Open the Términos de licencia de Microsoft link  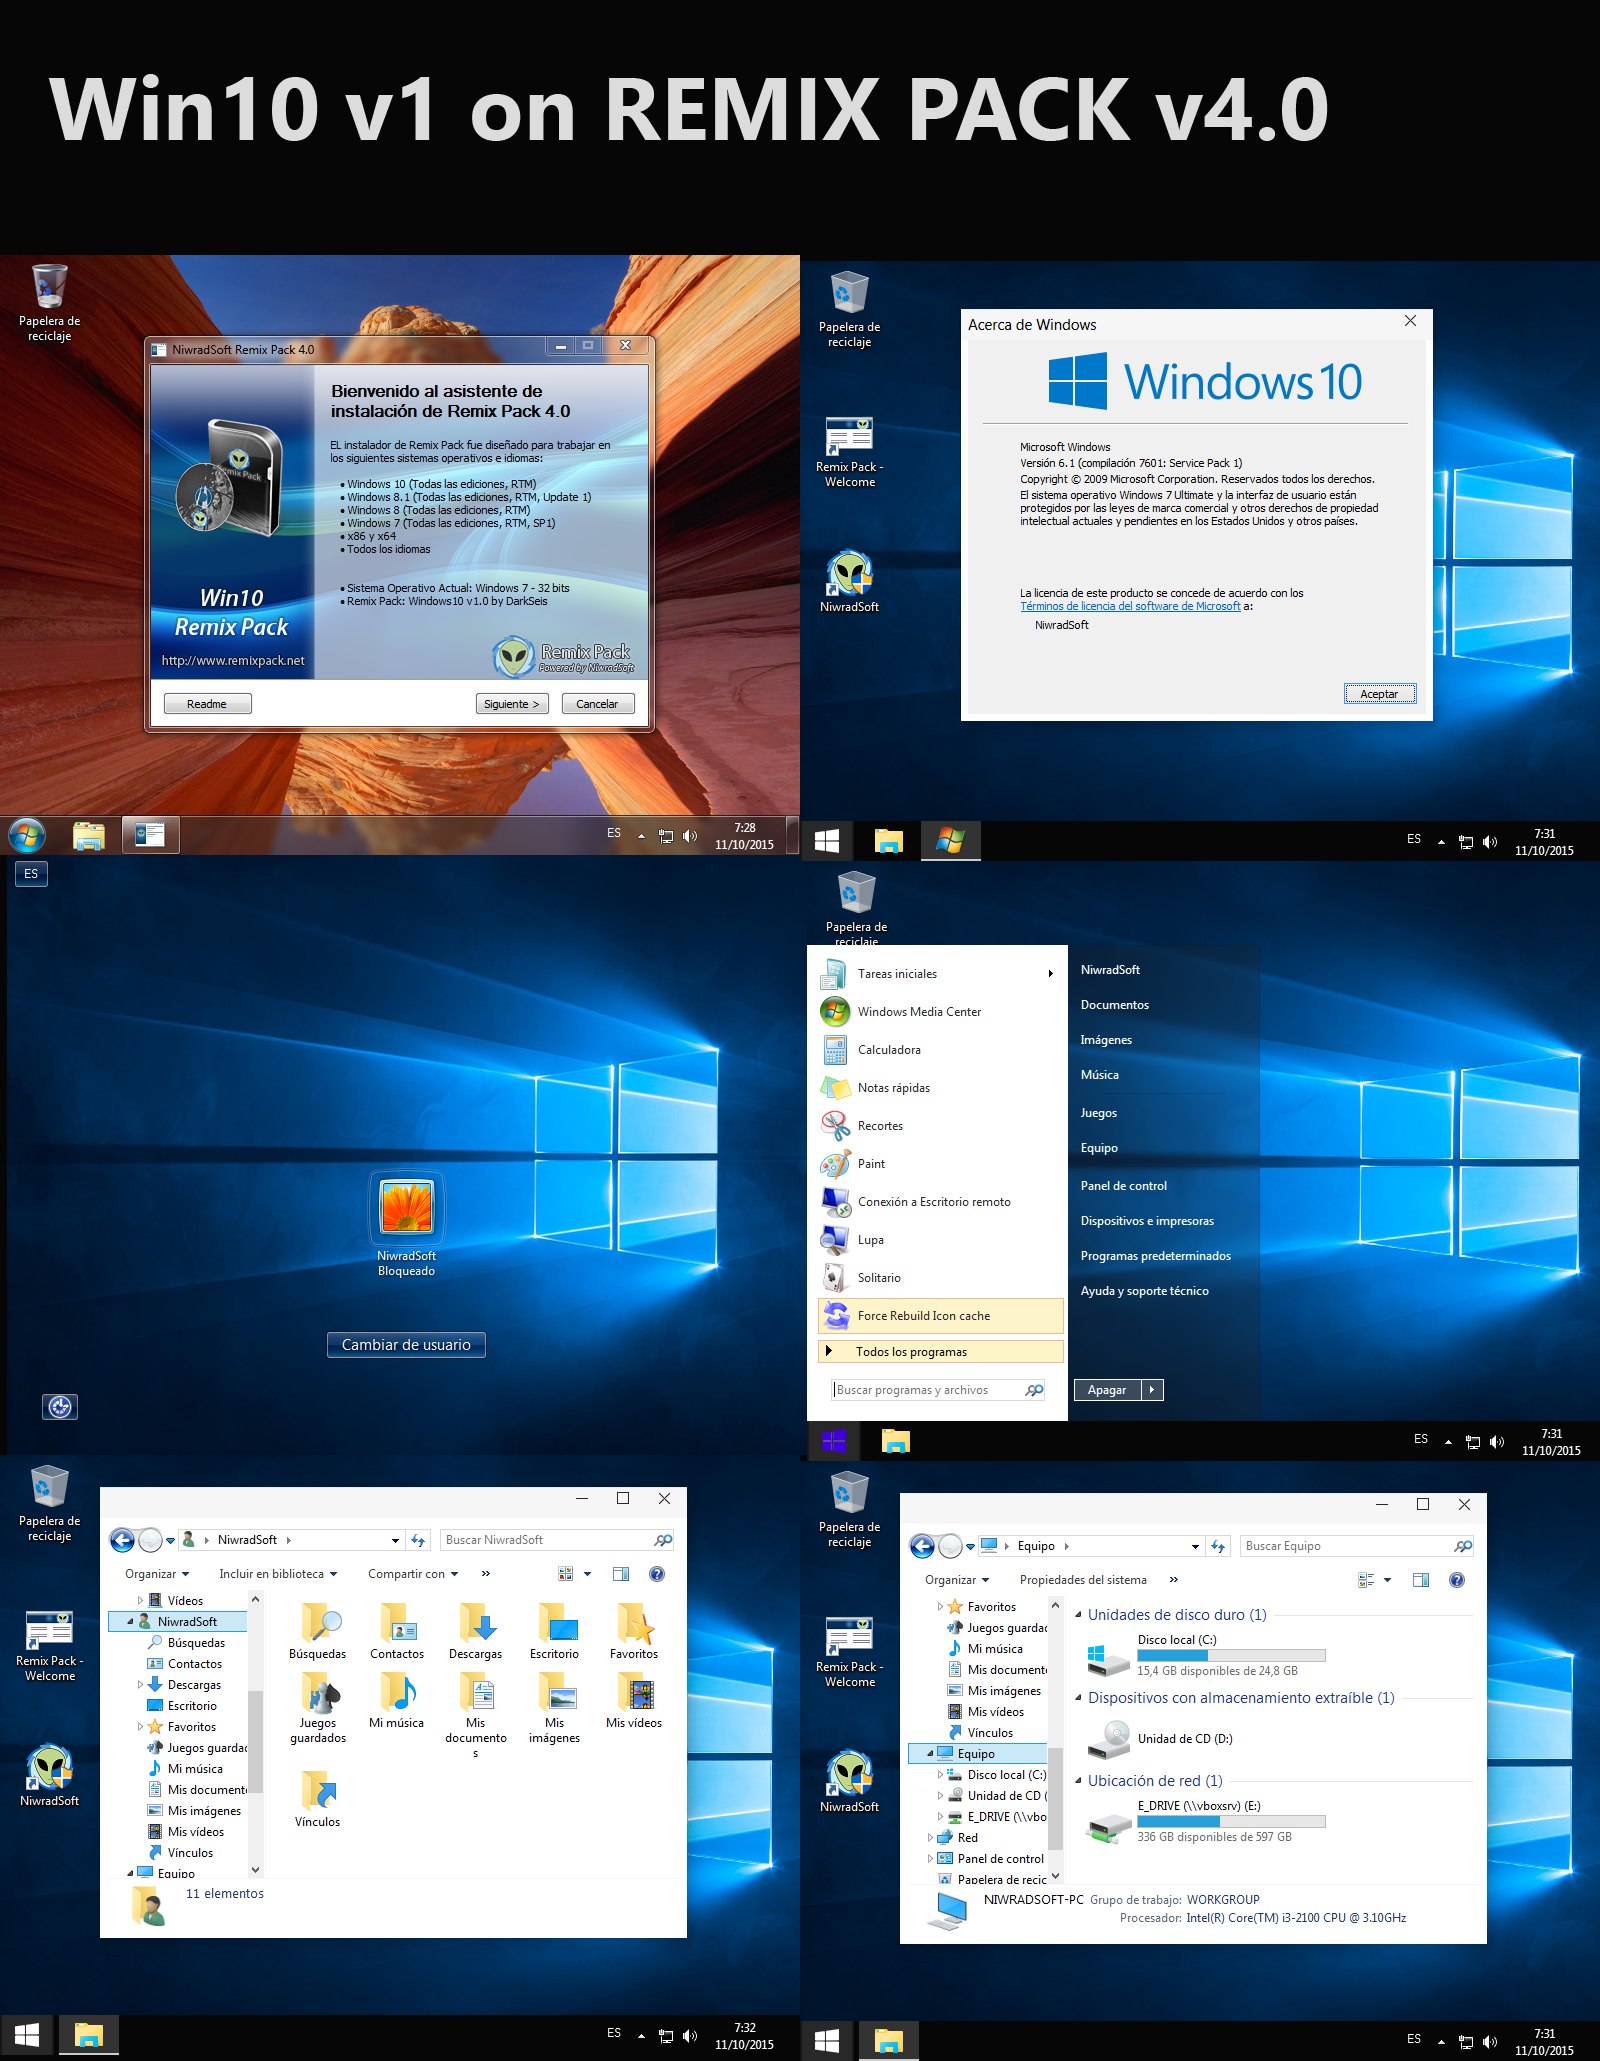(1128, 605)
